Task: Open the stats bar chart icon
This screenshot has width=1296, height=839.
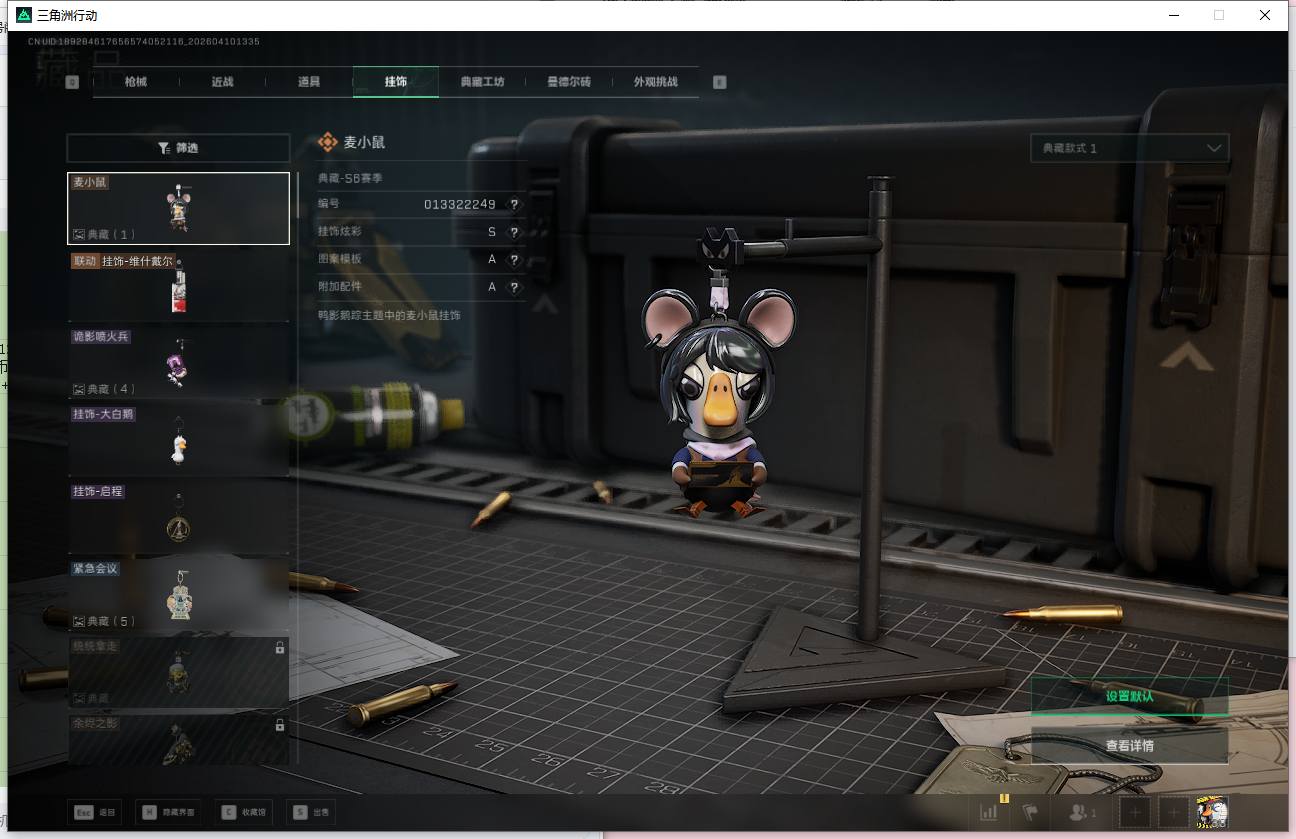Action: [989, 812]
